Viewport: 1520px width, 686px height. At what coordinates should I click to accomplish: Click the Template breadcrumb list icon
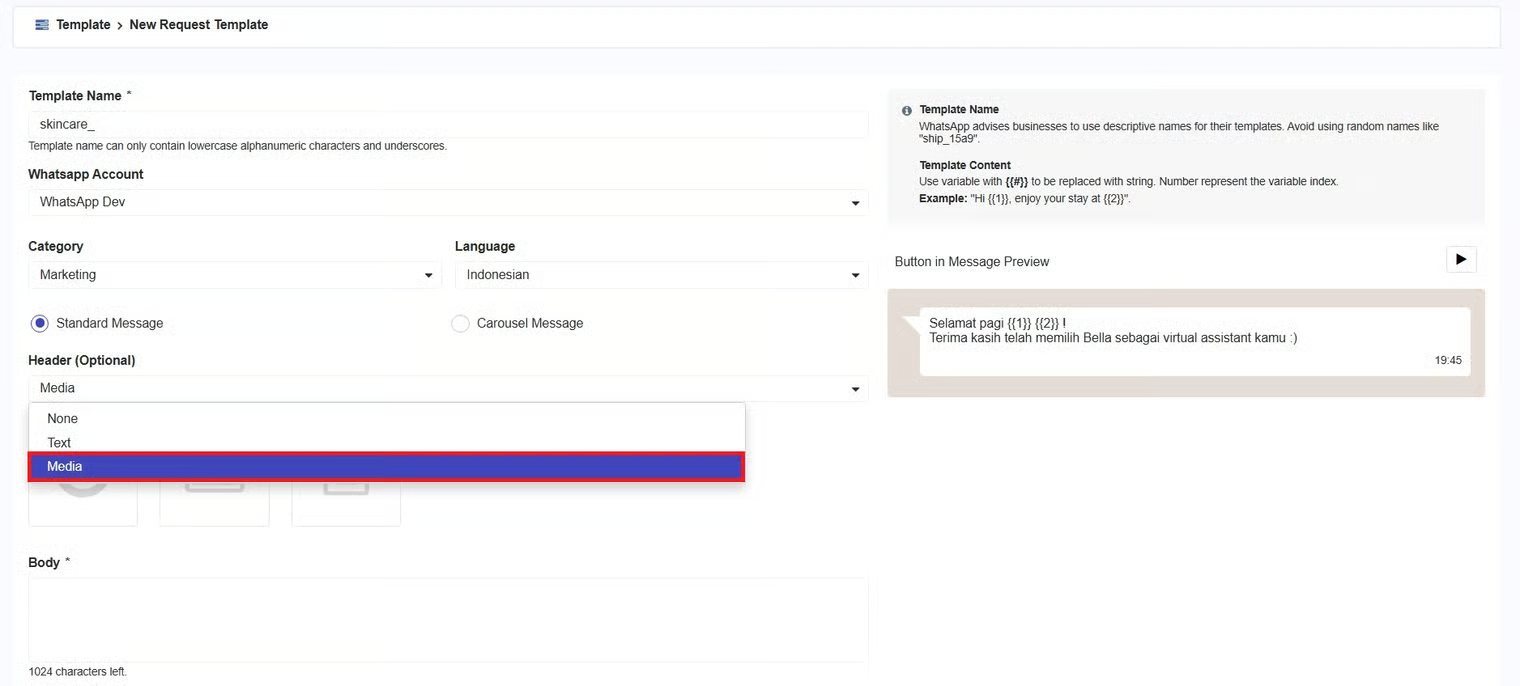pos(42,25)
